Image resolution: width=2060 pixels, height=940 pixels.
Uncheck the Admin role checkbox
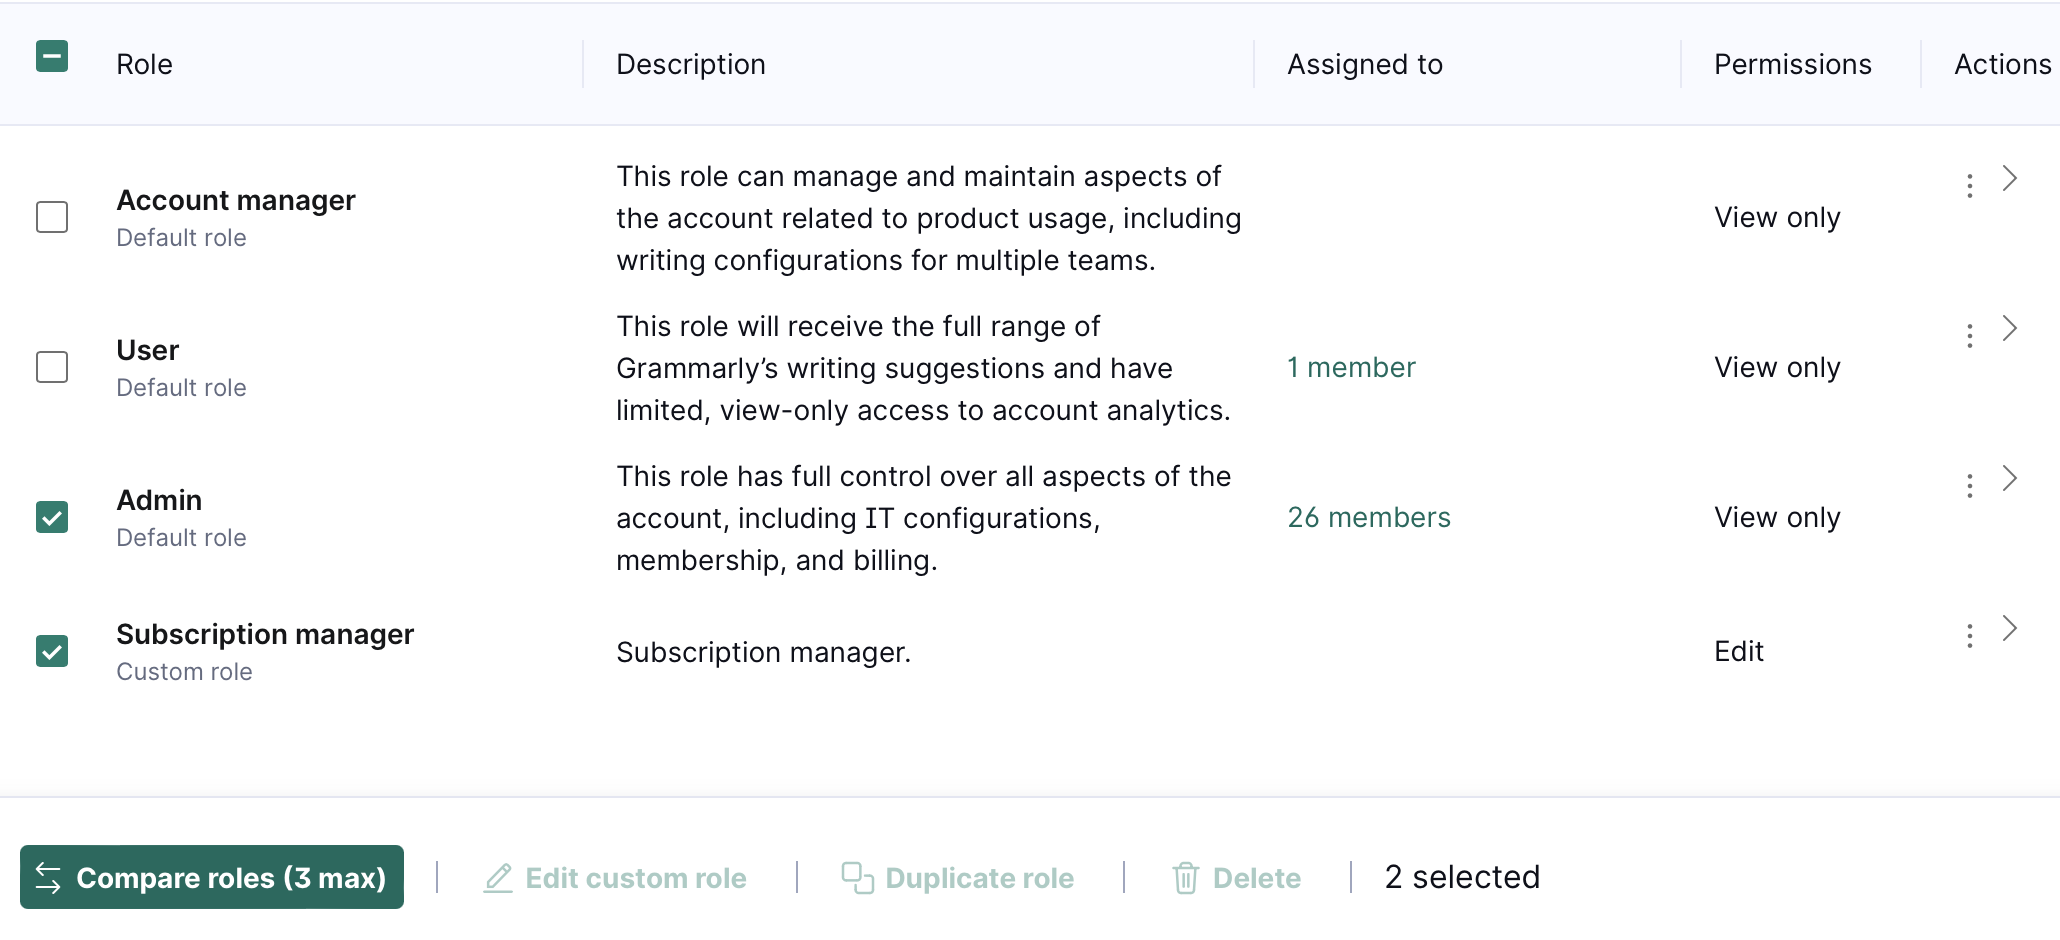52,517
